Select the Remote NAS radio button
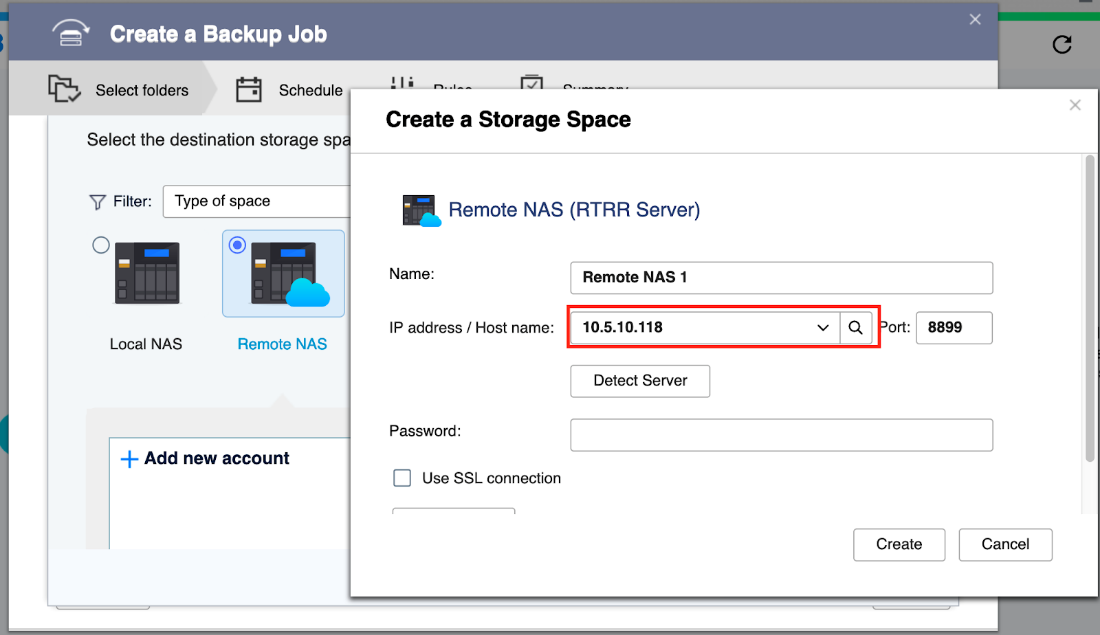The width and height of the screenshot is (1100, 635). 237,245
